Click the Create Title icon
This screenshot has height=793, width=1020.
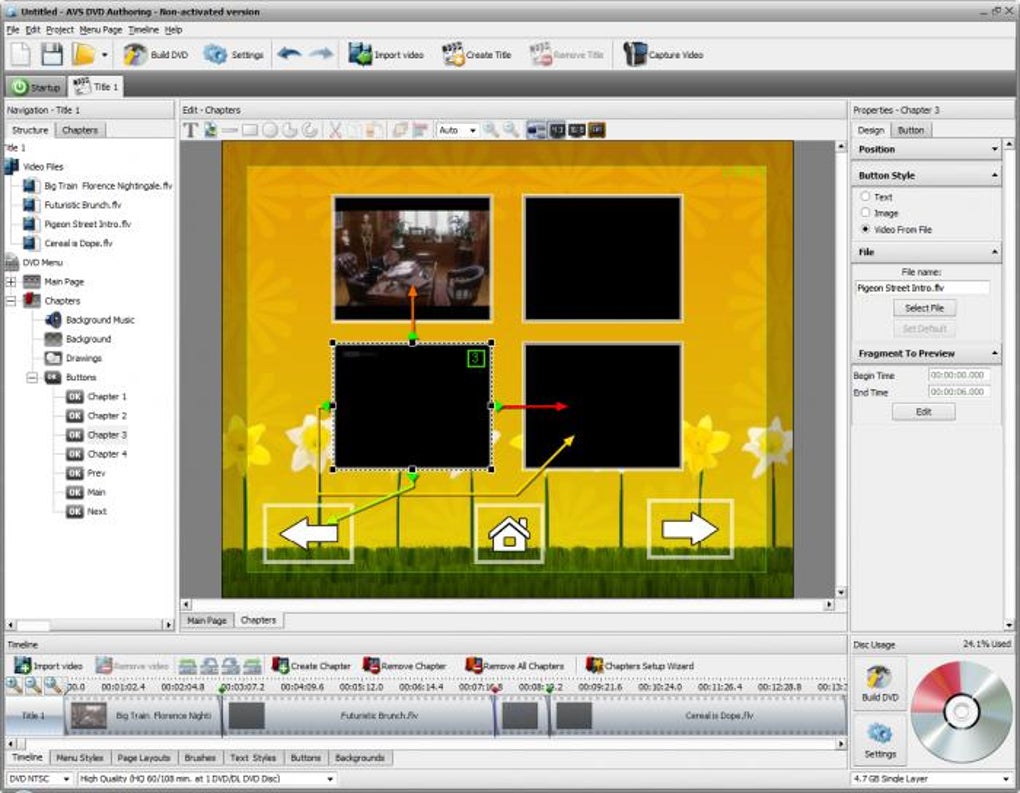coord(453,55)
